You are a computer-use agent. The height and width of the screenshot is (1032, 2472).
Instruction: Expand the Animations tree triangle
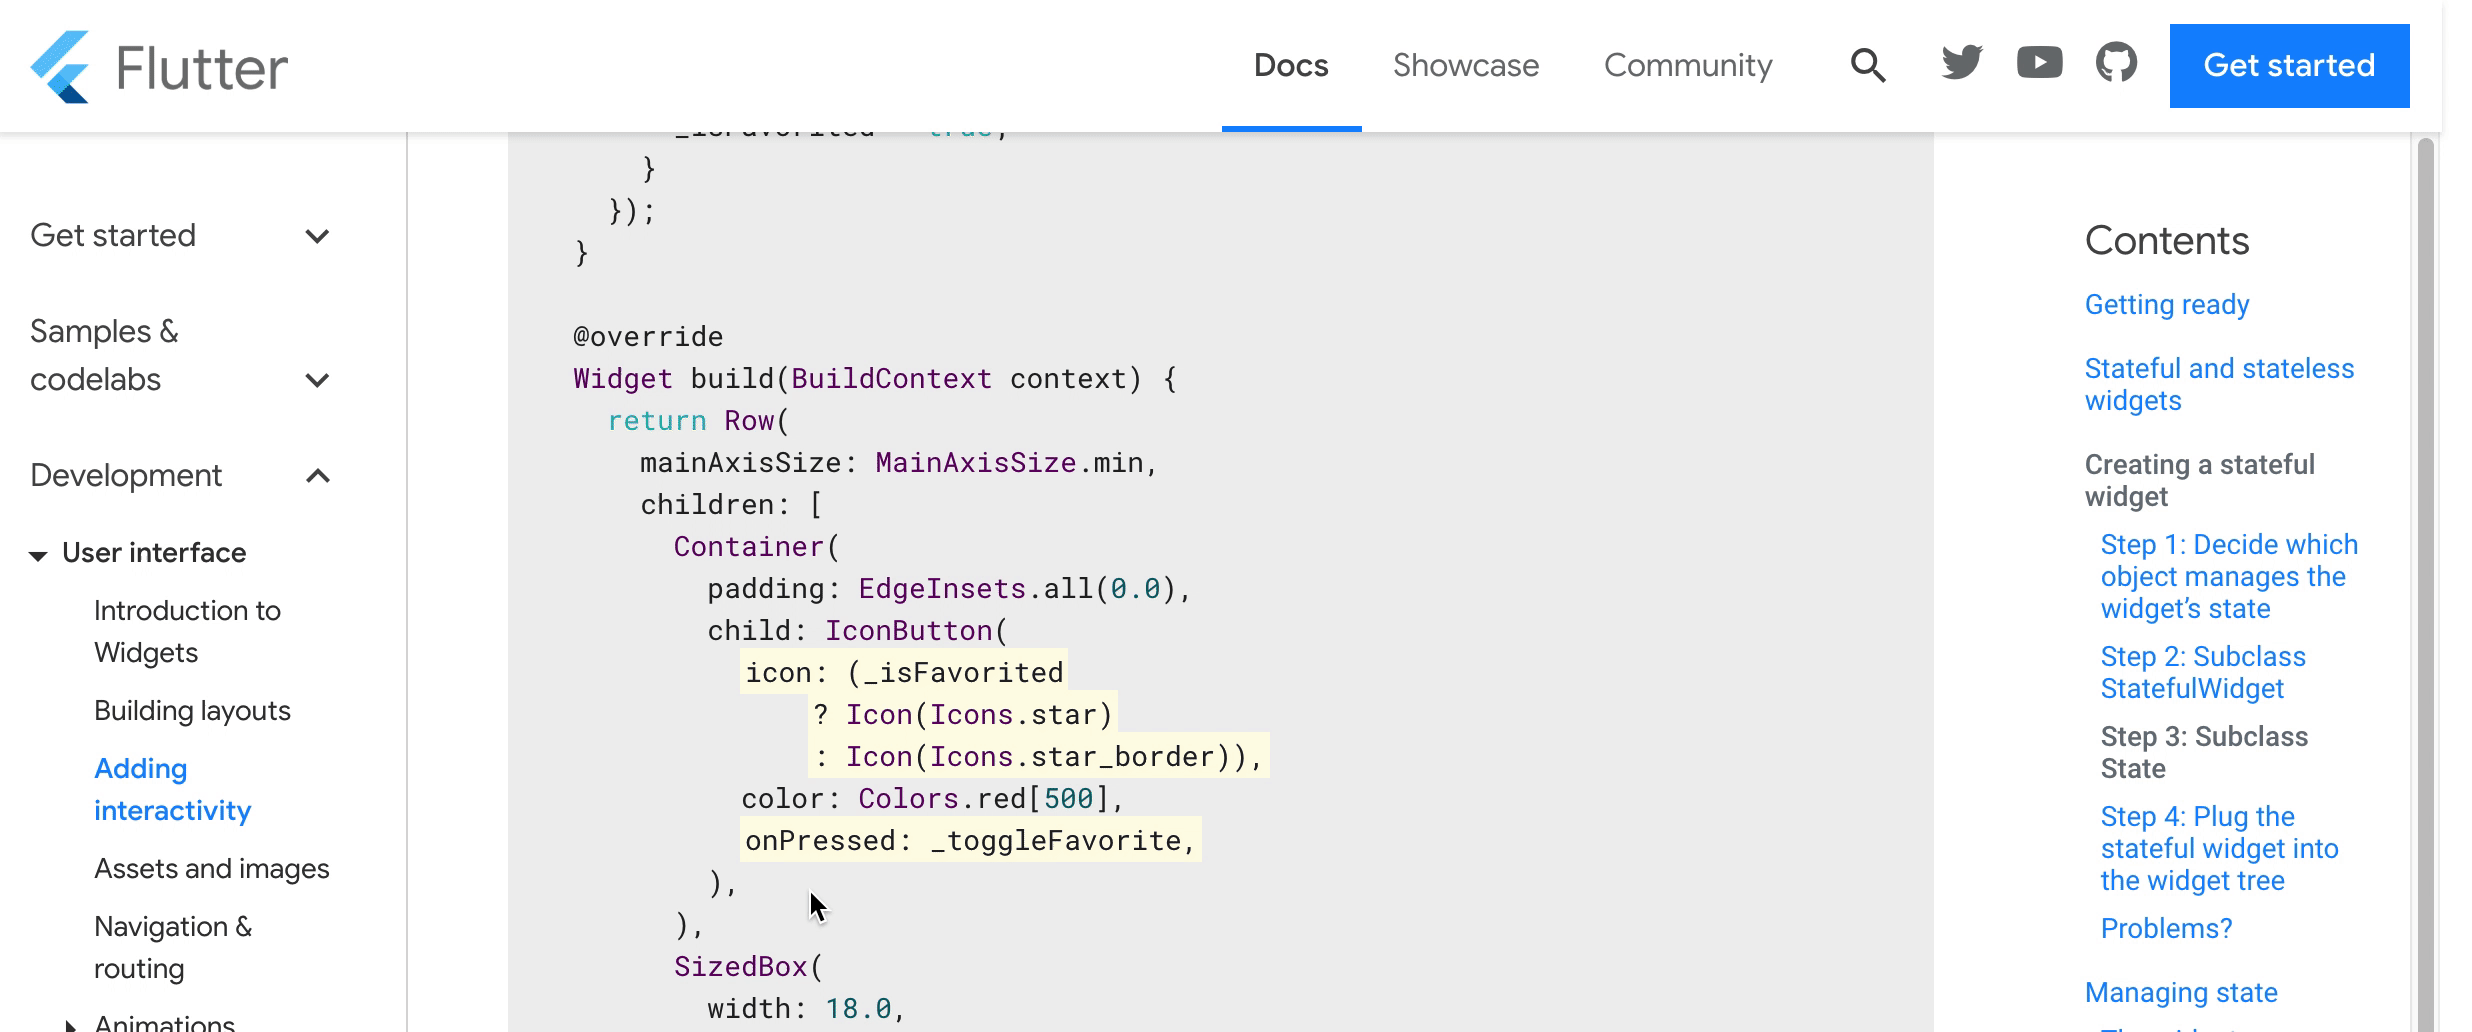[x=70, y=1024]
